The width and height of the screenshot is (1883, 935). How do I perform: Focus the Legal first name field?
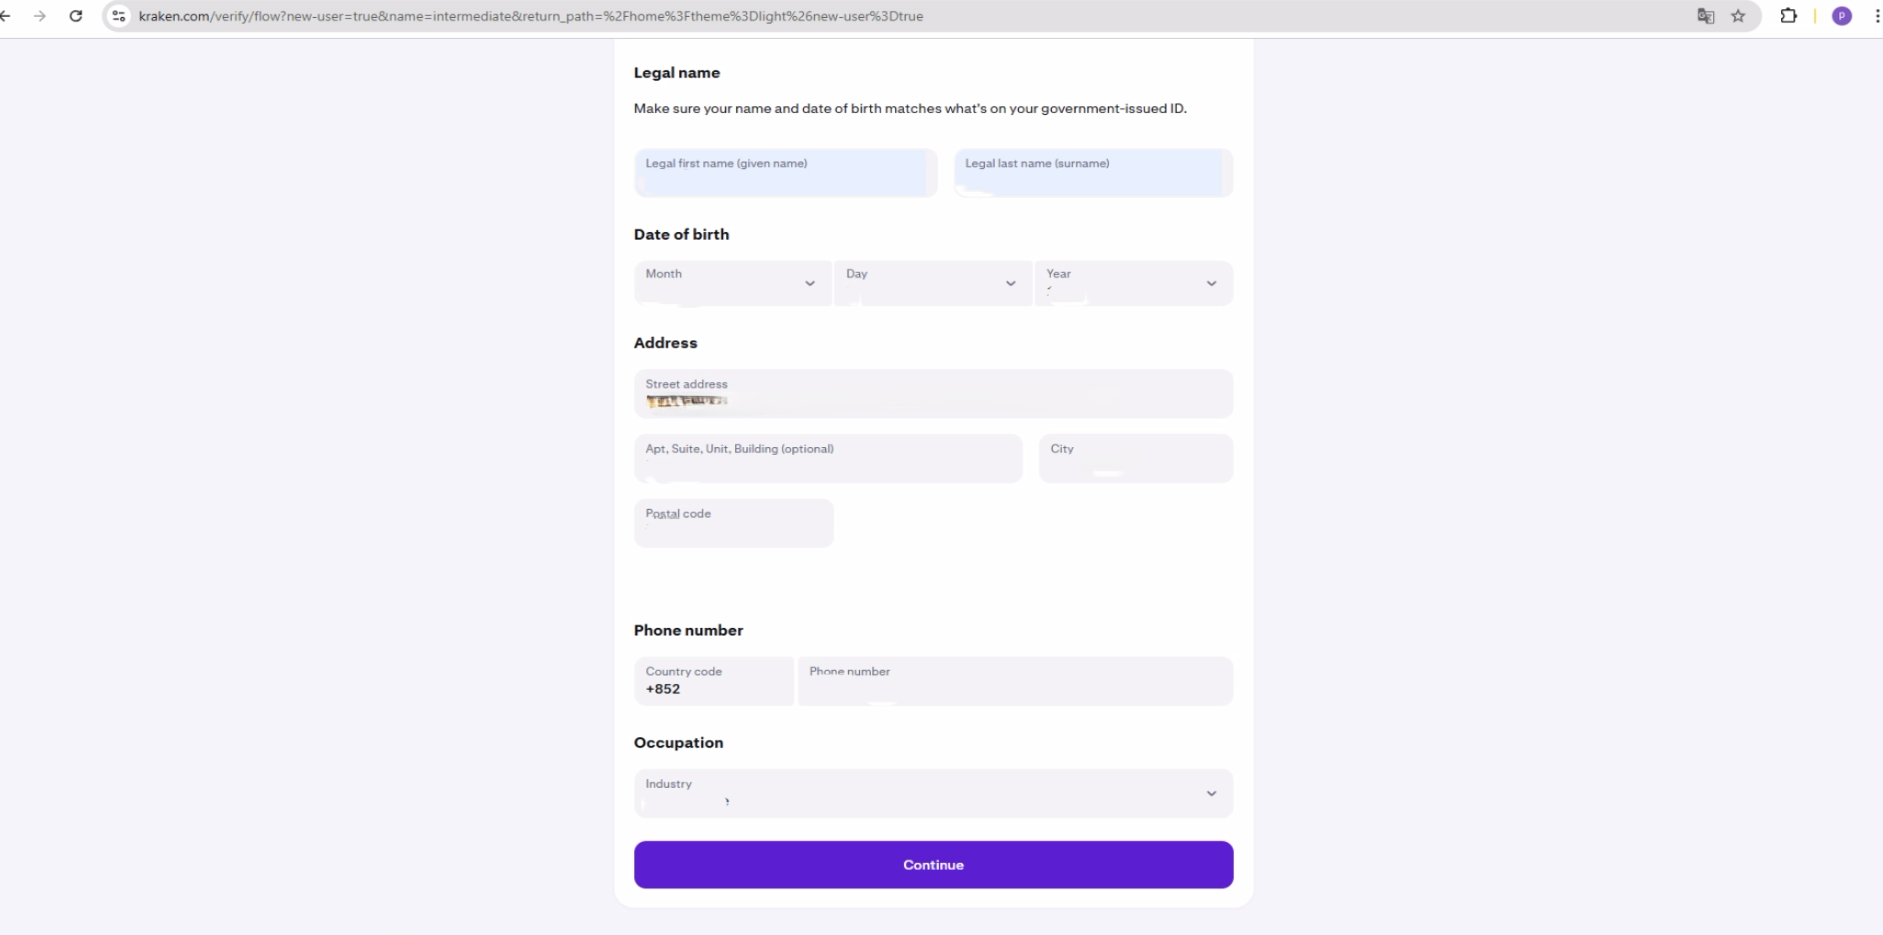coord(785,173)
